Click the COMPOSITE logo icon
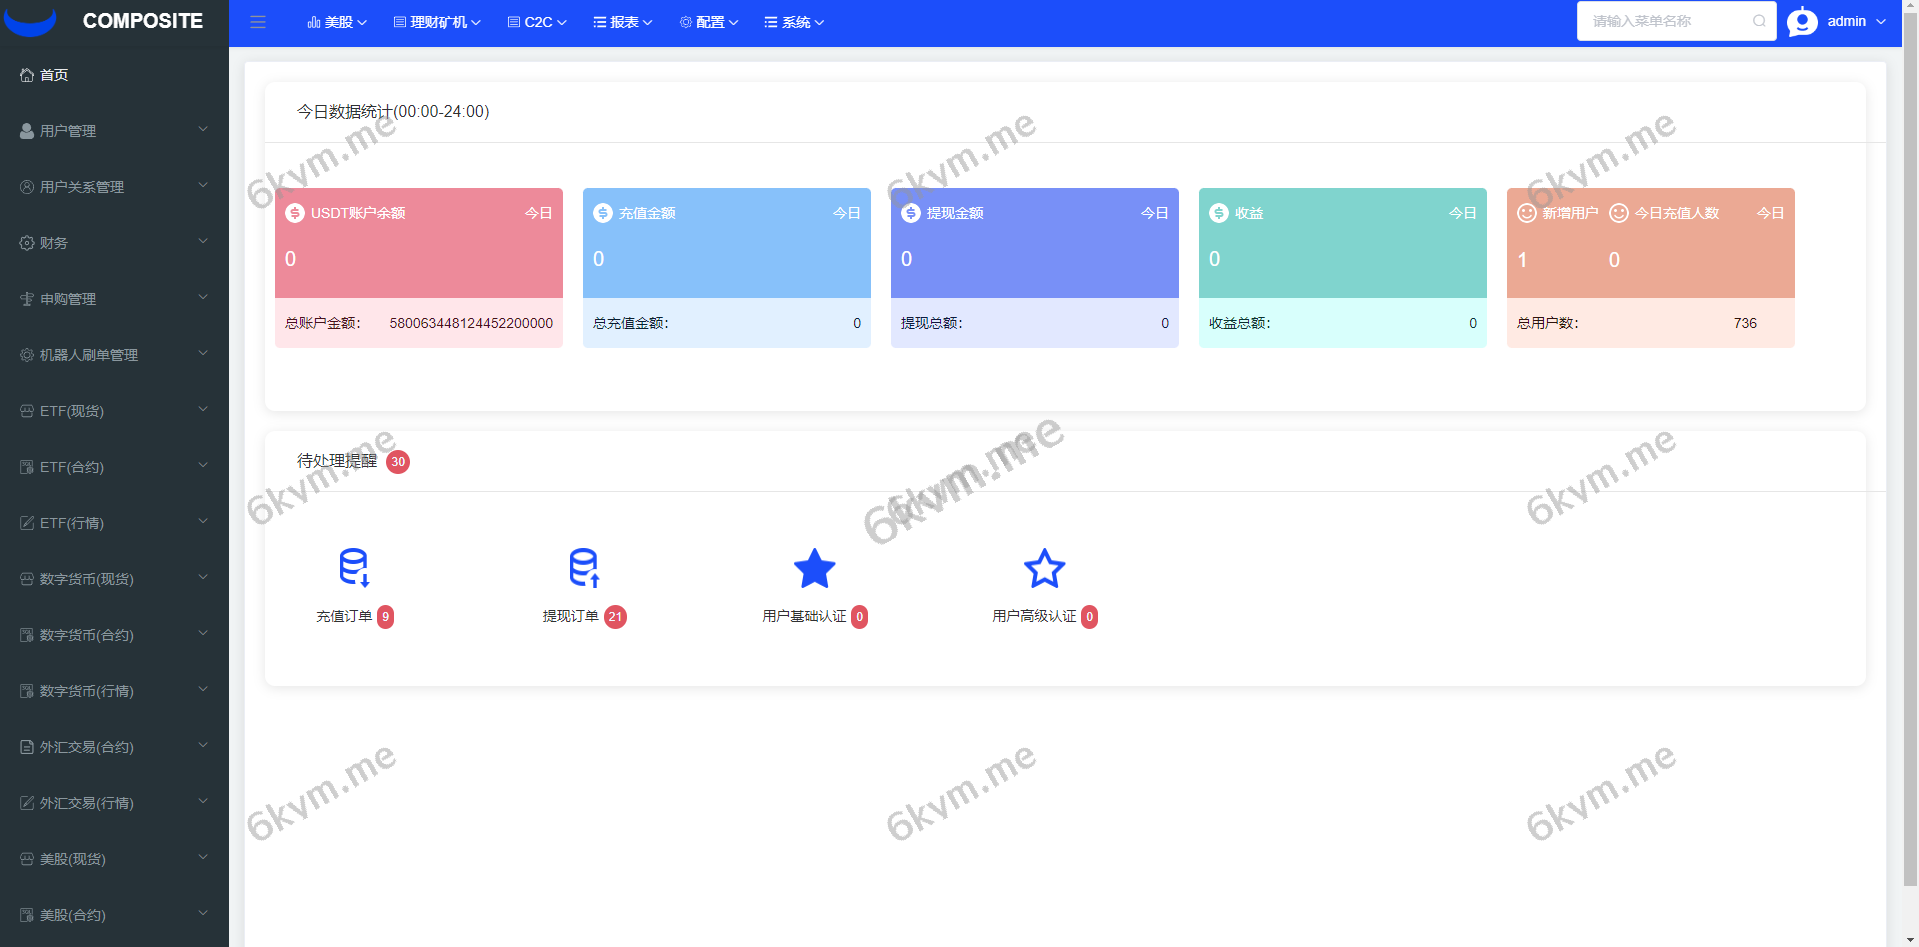 [30, 20]
